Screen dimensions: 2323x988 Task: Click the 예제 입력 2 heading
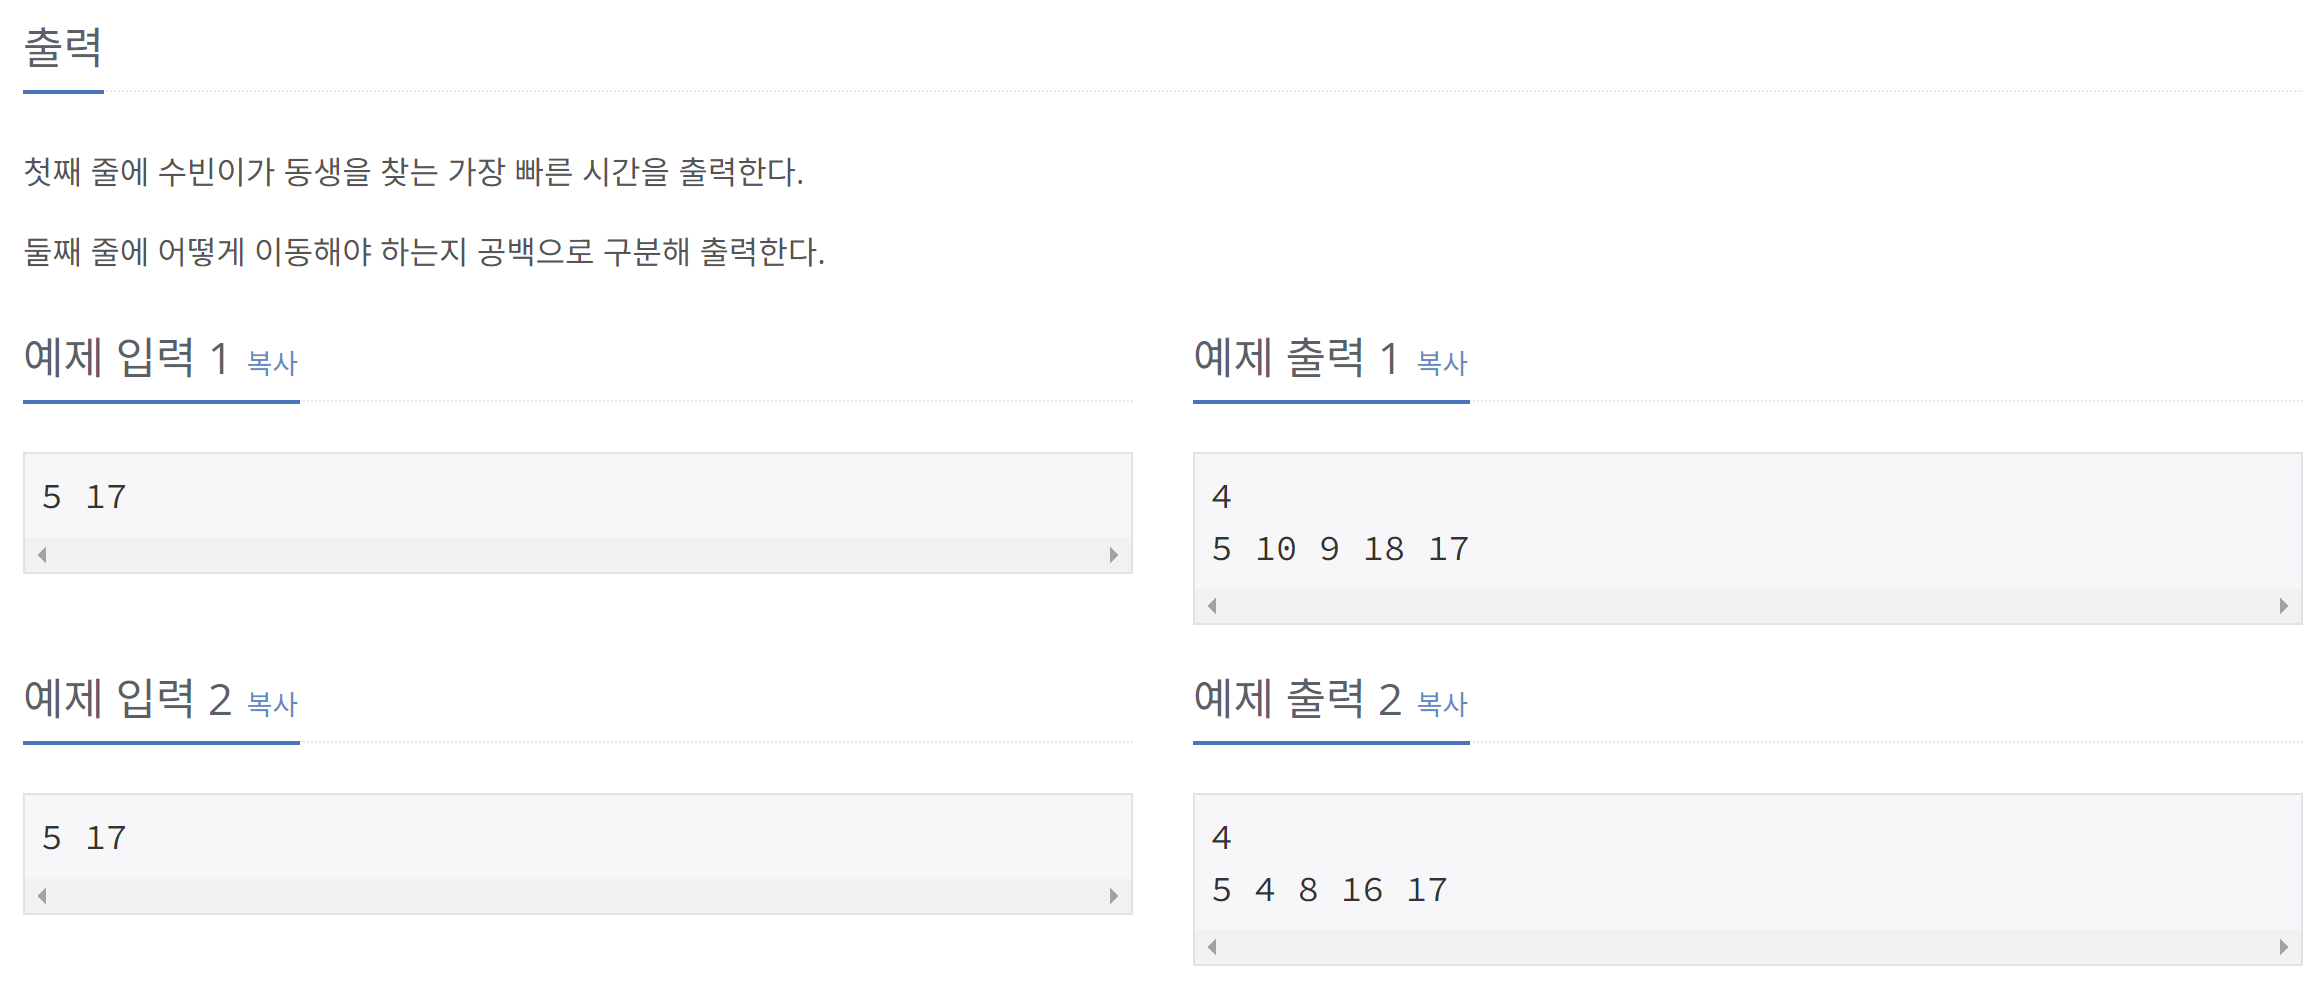tap(131, 702)
